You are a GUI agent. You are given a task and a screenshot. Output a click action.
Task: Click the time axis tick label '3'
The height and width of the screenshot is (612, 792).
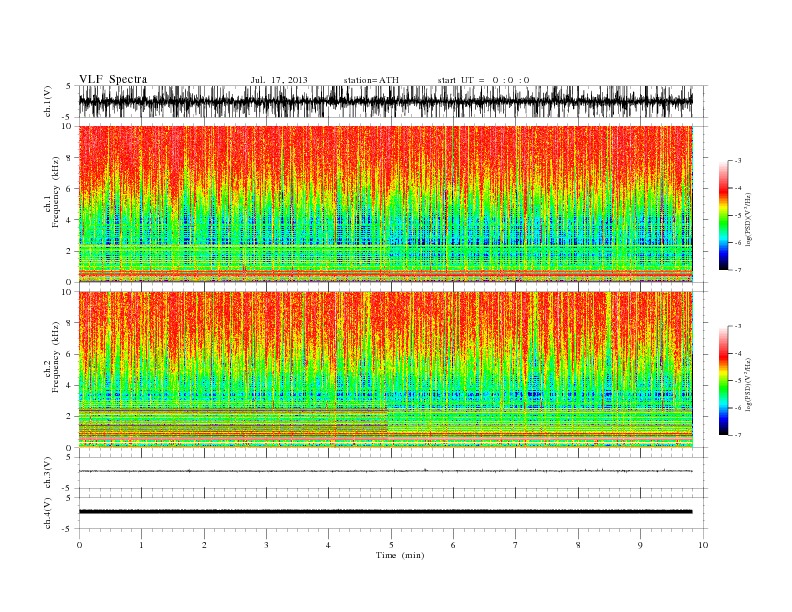point(266,545)
